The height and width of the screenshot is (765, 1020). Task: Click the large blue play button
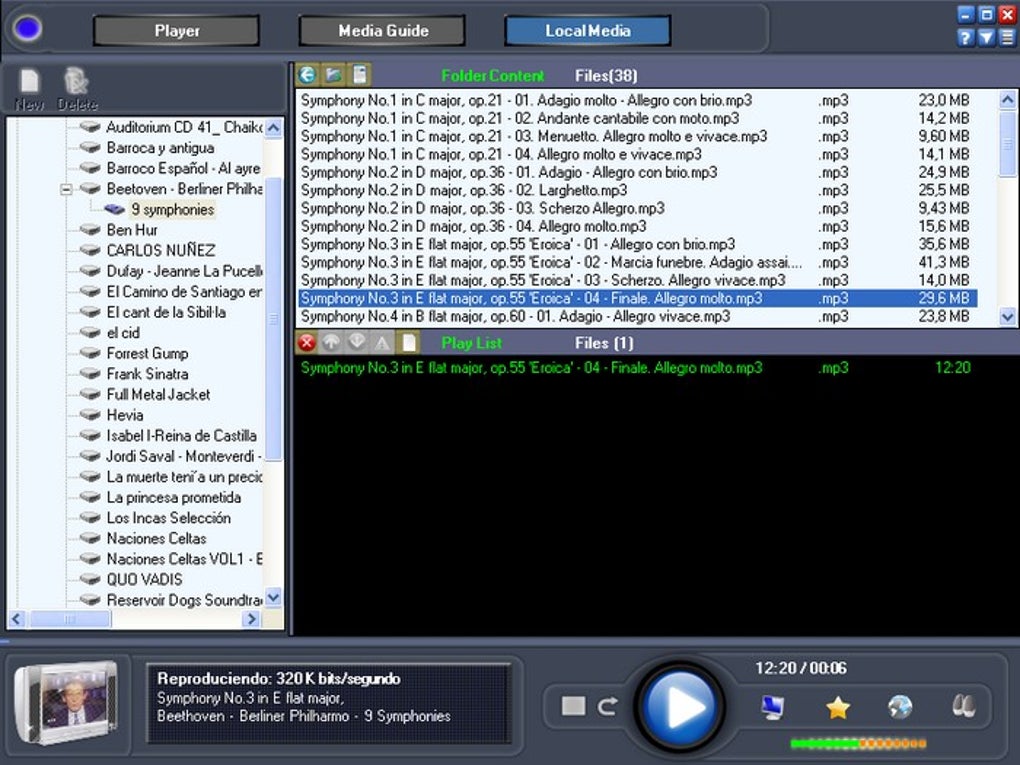680,706
